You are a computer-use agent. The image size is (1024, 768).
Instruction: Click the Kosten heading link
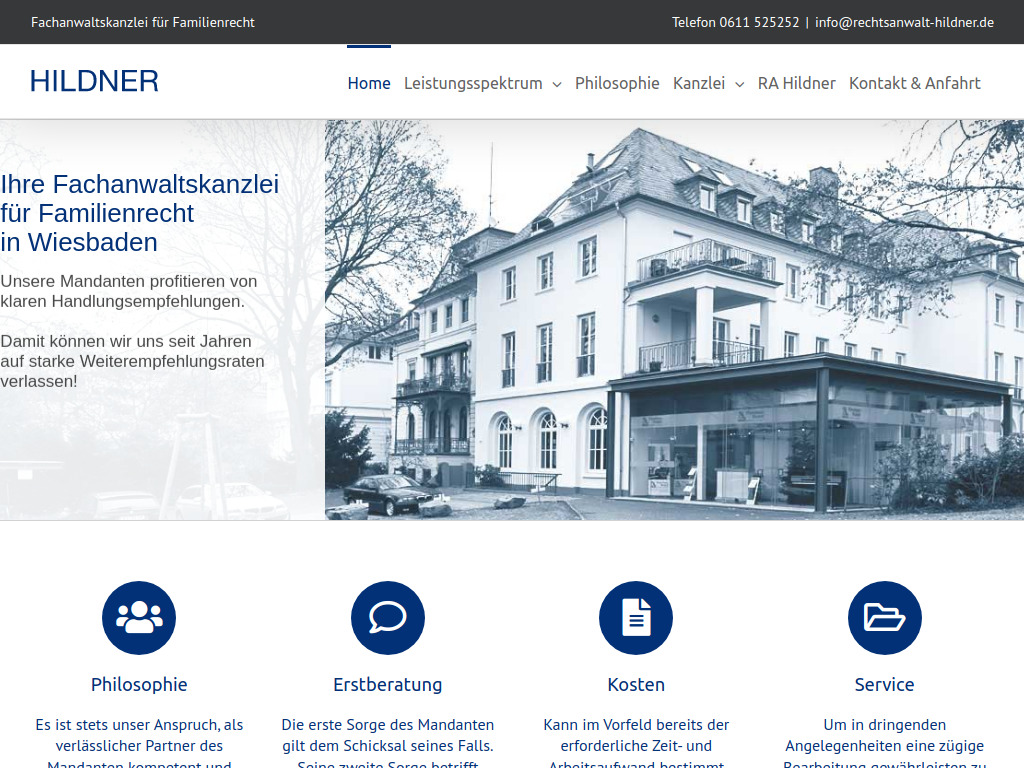pos(636,685)
